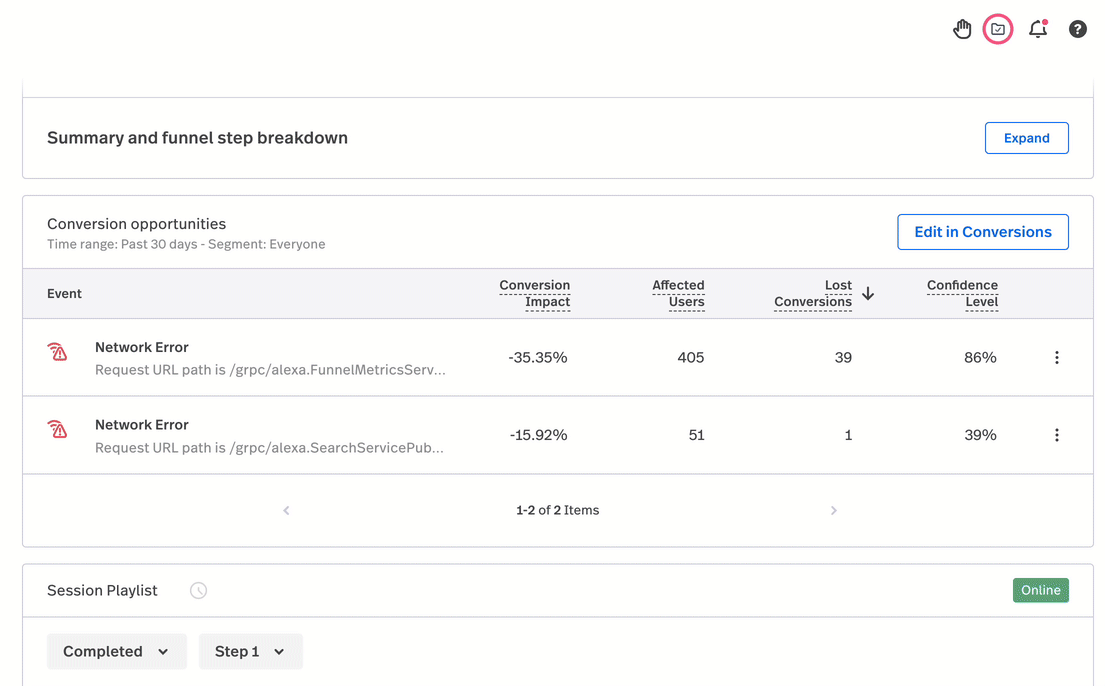This screenshot has height=686, width=1105.
Task: Click the clock icon beside Session Playlist
Action: pos(199,591)
